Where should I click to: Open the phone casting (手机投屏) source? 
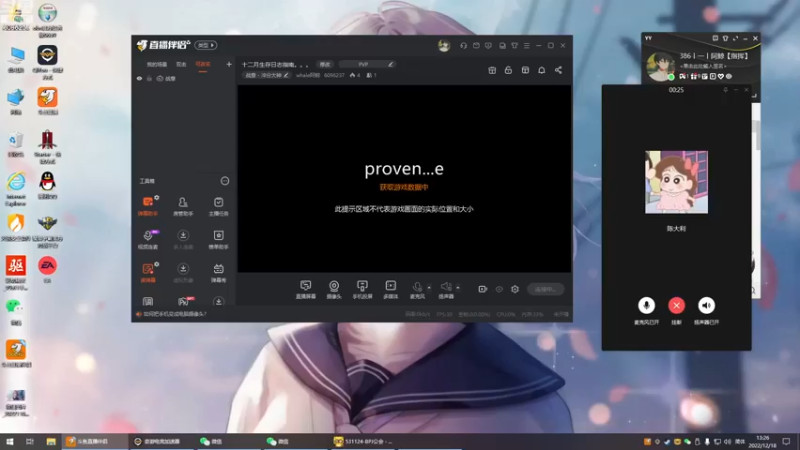pyautogui.click(x=362, y=289)
